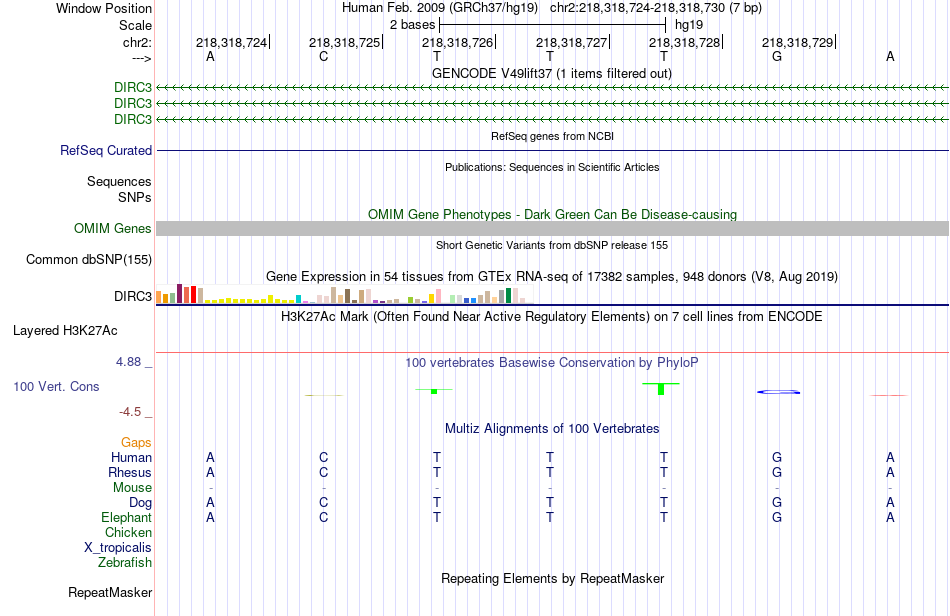
Task: Click the -4.5 PhyloP lower scale value
Action: click(x=130, y=412)
